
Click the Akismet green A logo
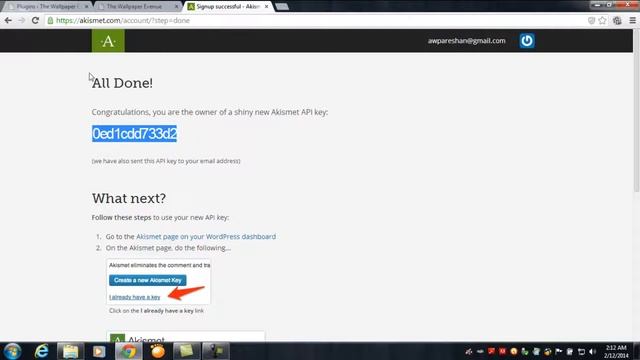108,41
